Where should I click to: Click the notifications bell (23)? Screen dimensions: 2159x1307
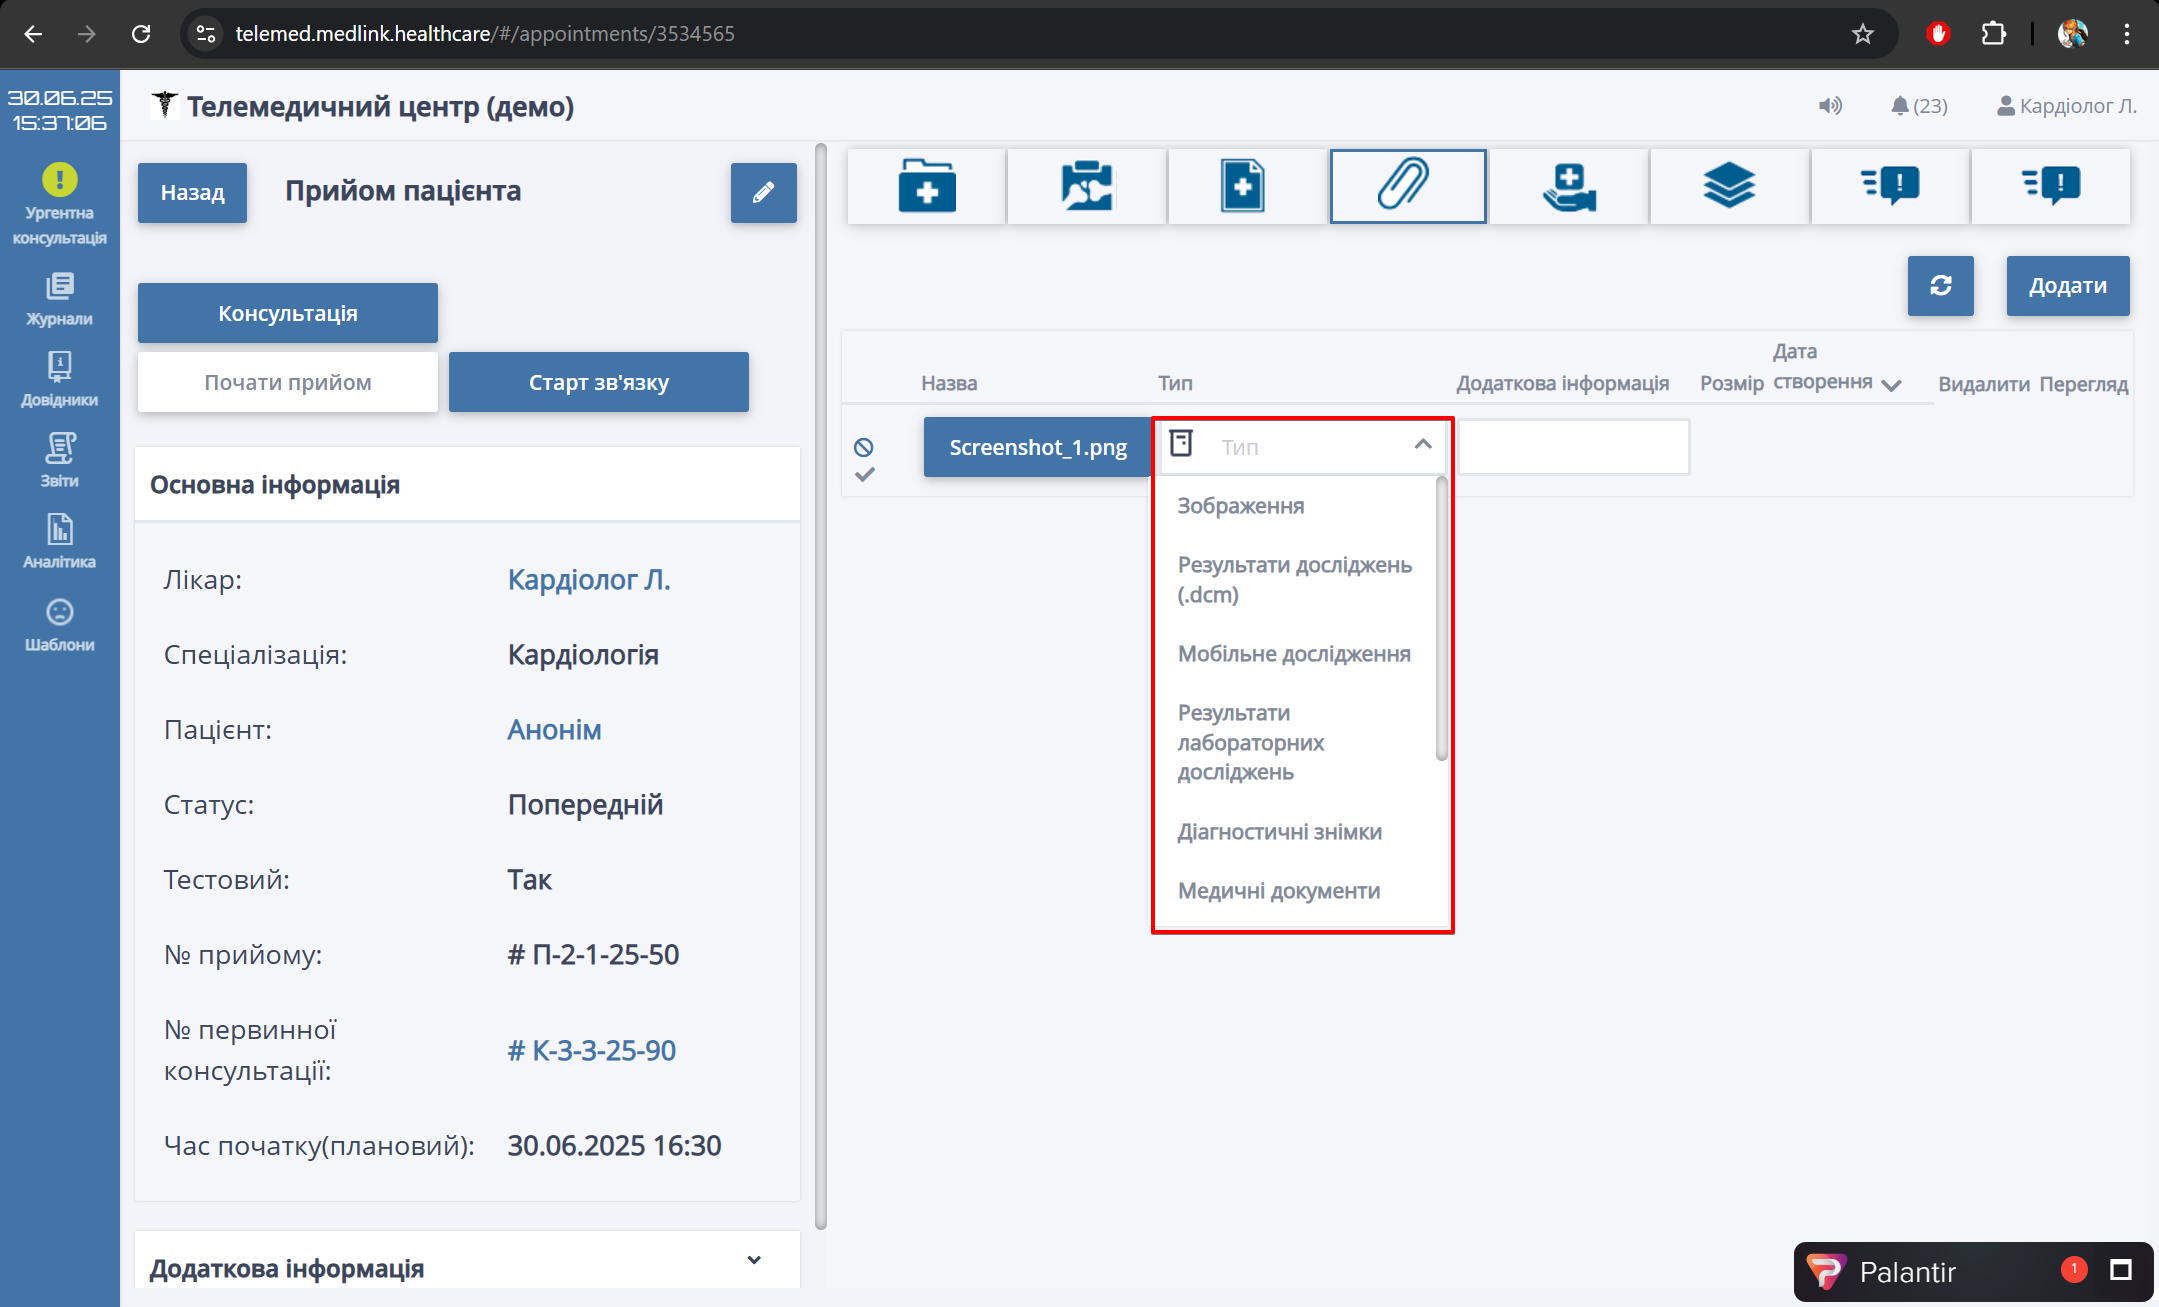(x=1918, y=106)
